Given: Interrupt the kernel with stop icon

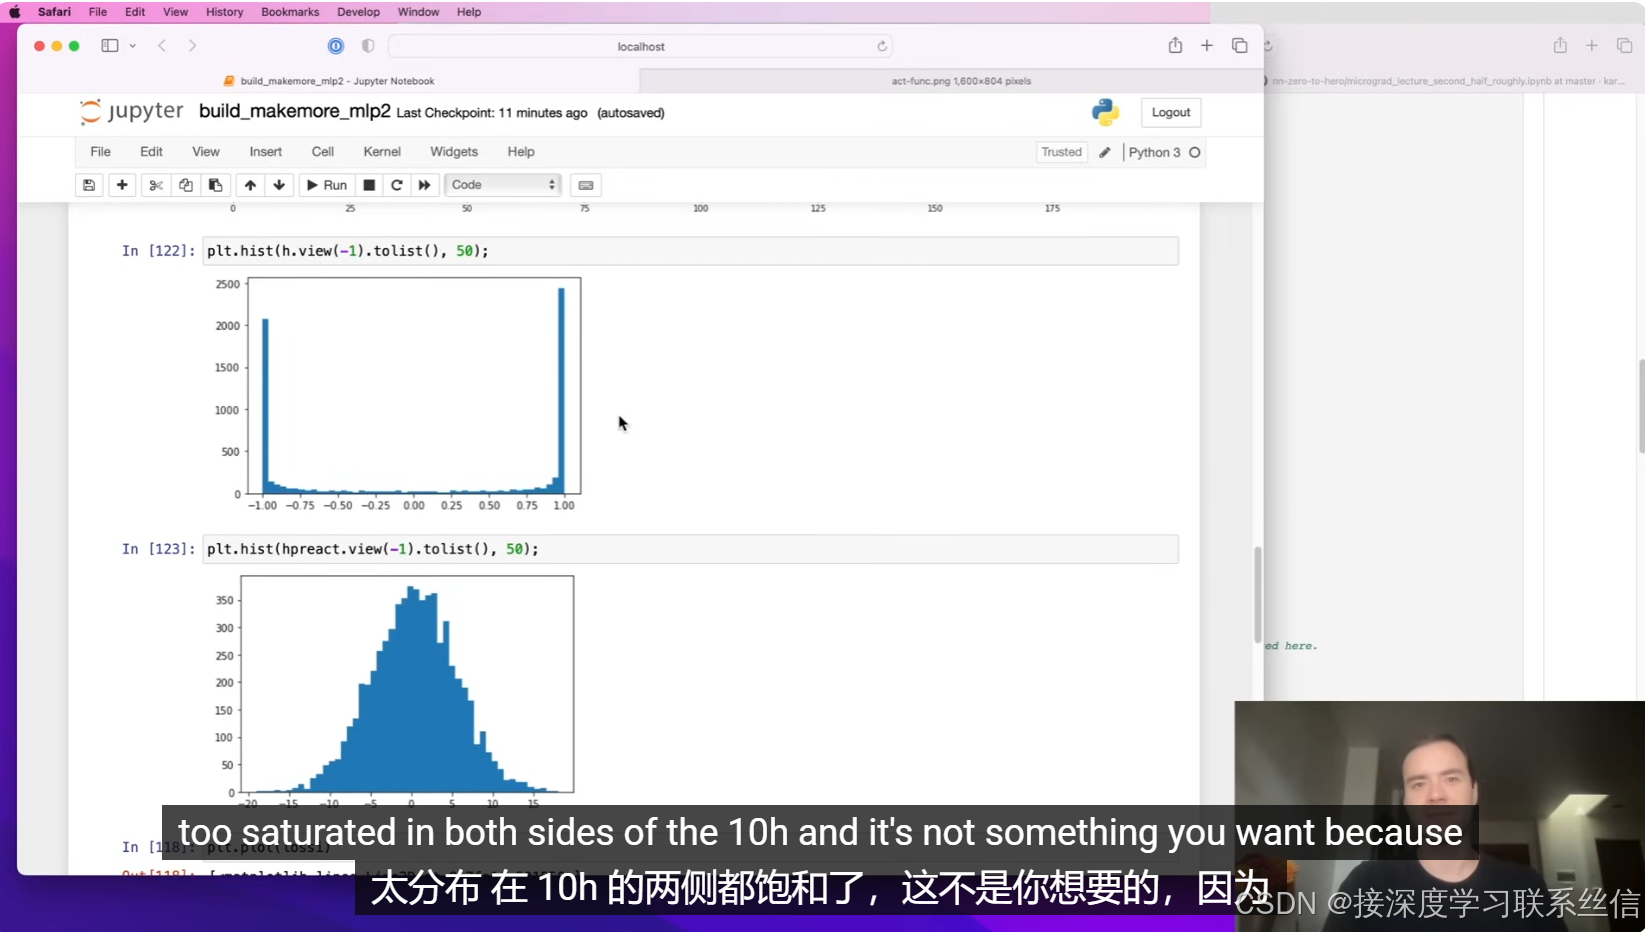Looking at the screenshot, I should point(369,185).
